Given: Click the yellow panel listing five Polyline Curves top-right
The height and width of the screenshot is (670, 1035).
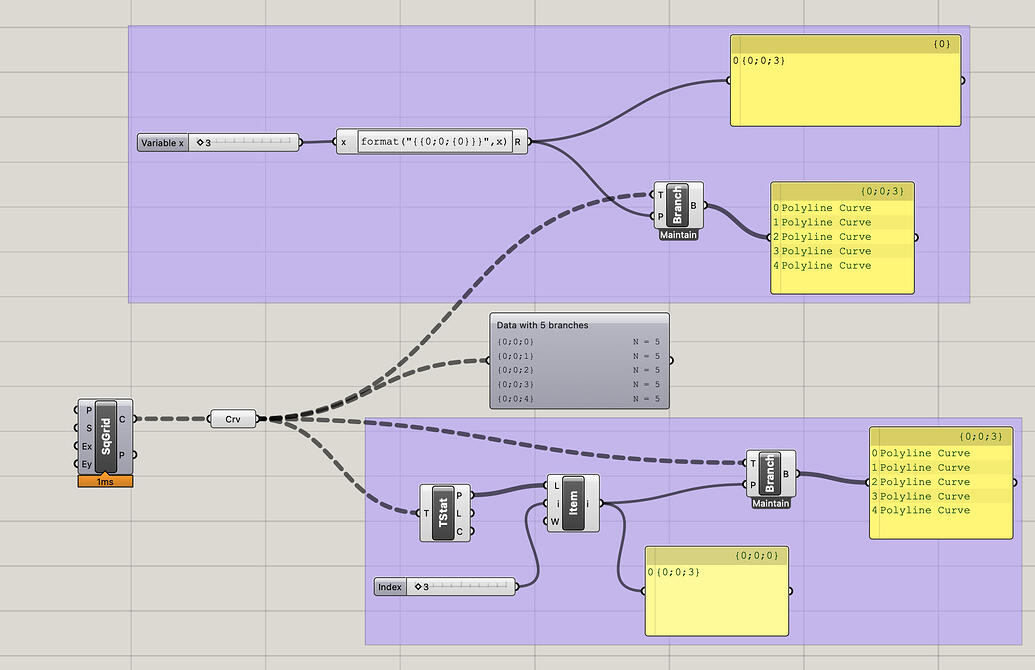Looking at the screenshot, I should point(842,237).
